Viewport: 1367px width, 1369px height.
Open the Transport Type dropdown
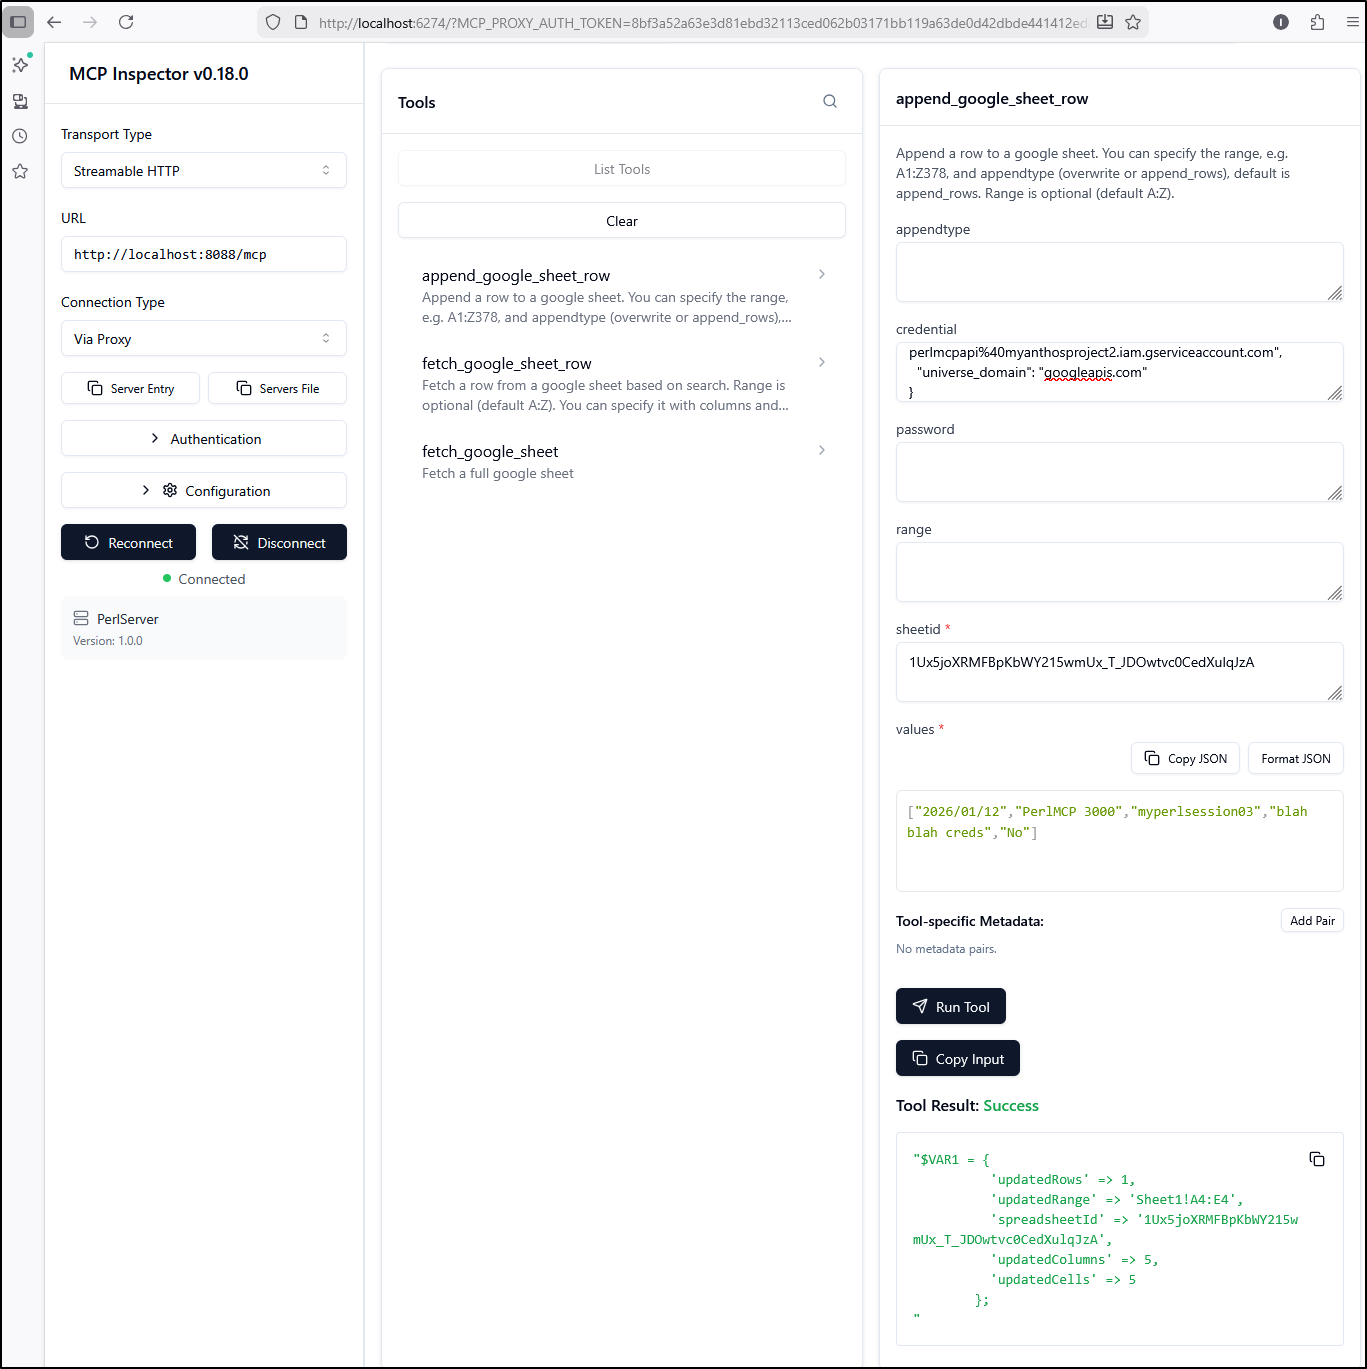pos(203,171)
